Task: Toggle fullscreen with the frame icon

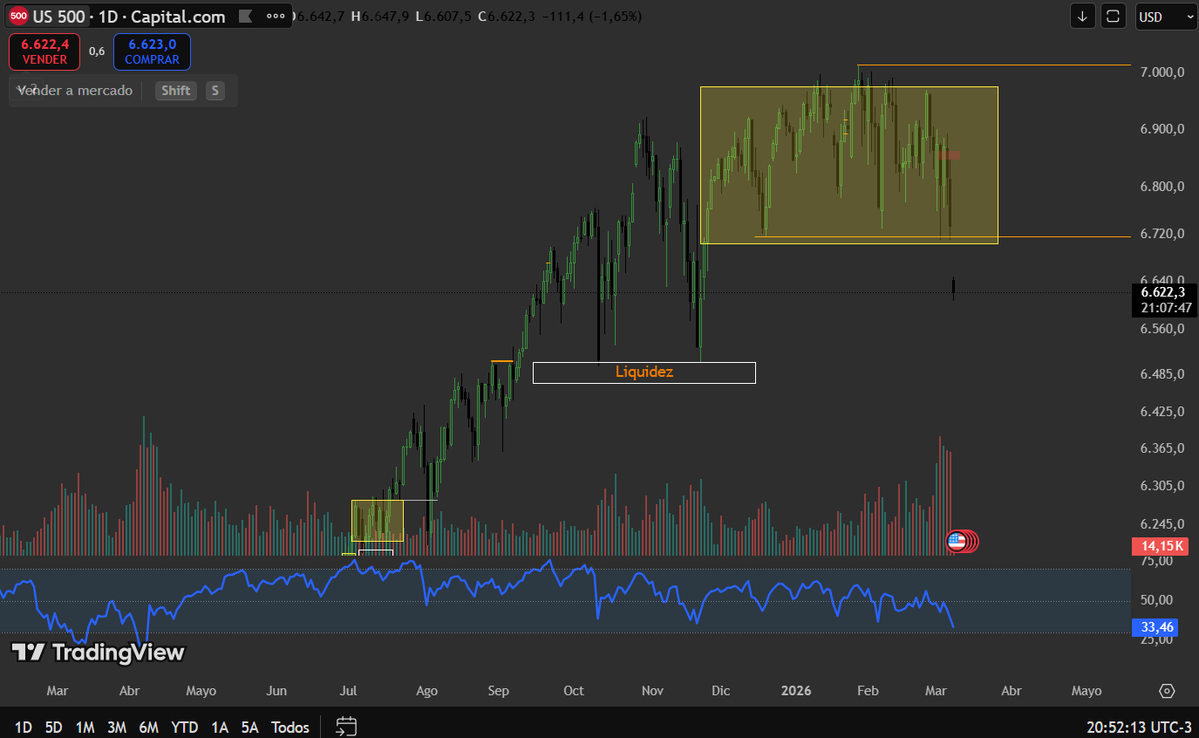Action: (x=1113, y=16)
